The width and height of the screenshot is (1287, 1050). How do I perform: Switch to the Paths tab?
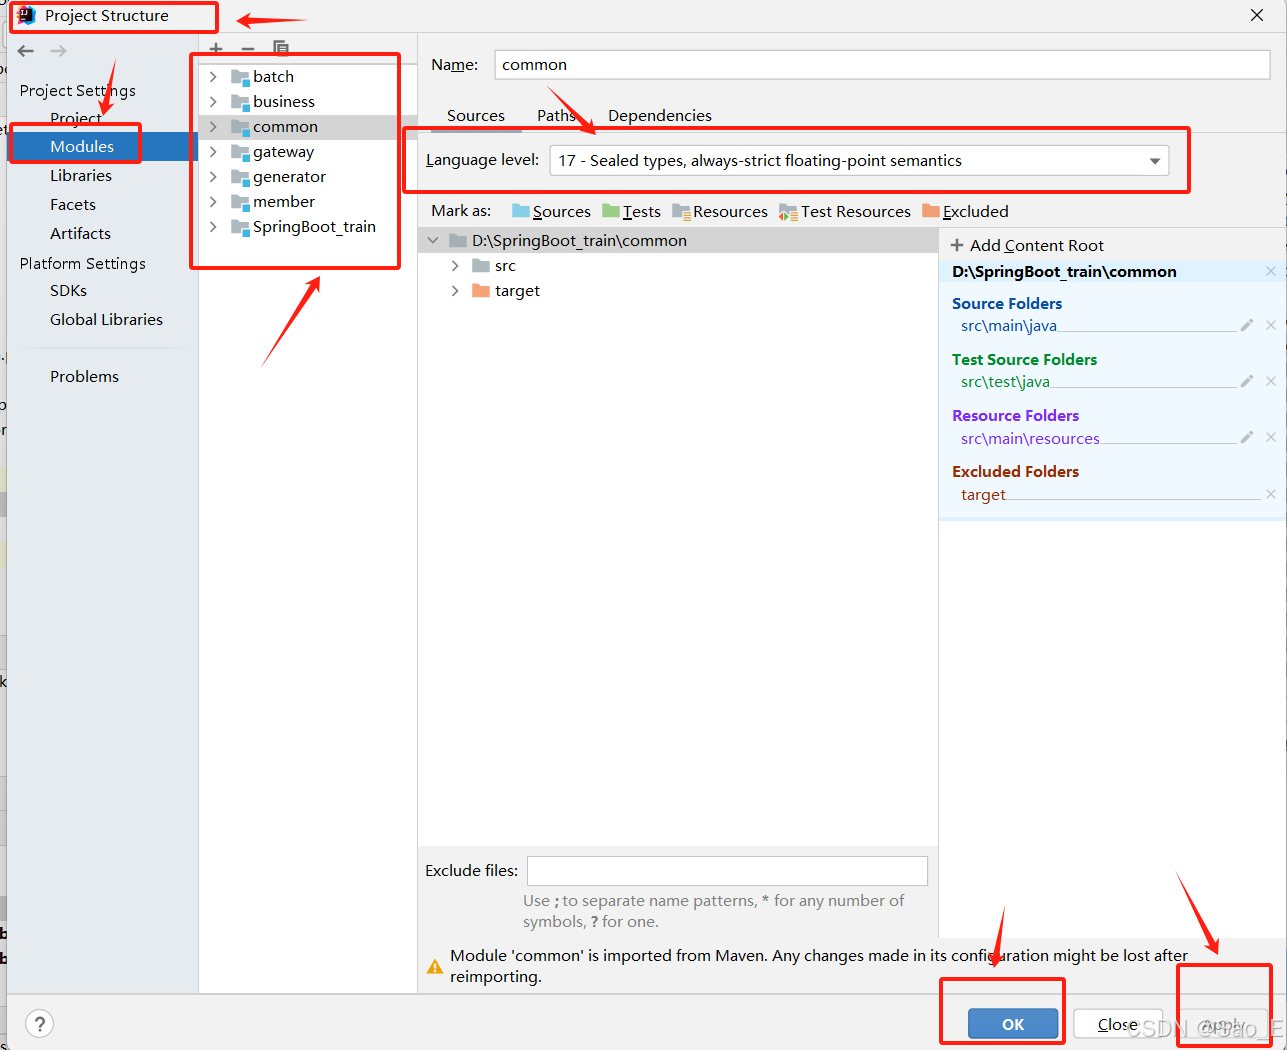click(556, 115)
